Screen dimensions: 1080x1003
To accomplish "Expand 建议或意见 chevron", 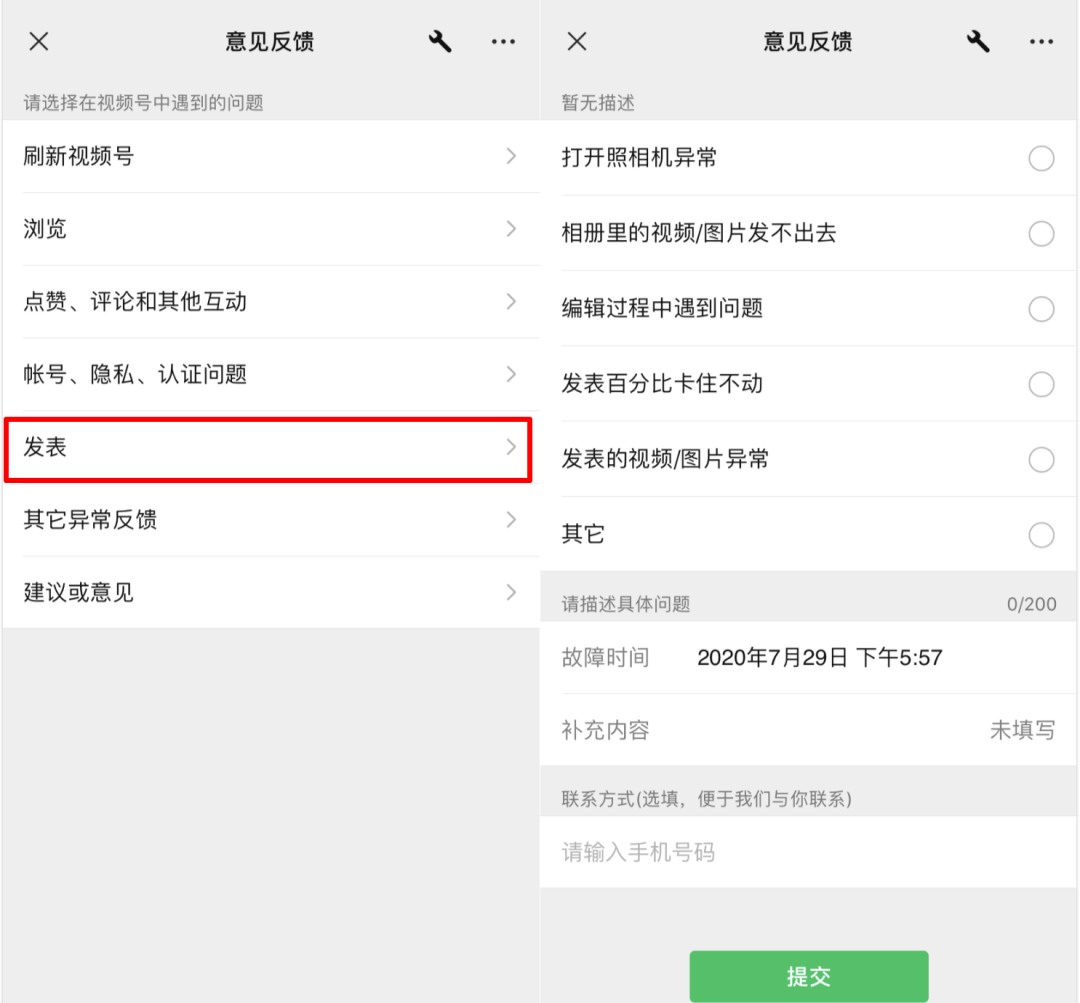I will click(x=511, y=592).
